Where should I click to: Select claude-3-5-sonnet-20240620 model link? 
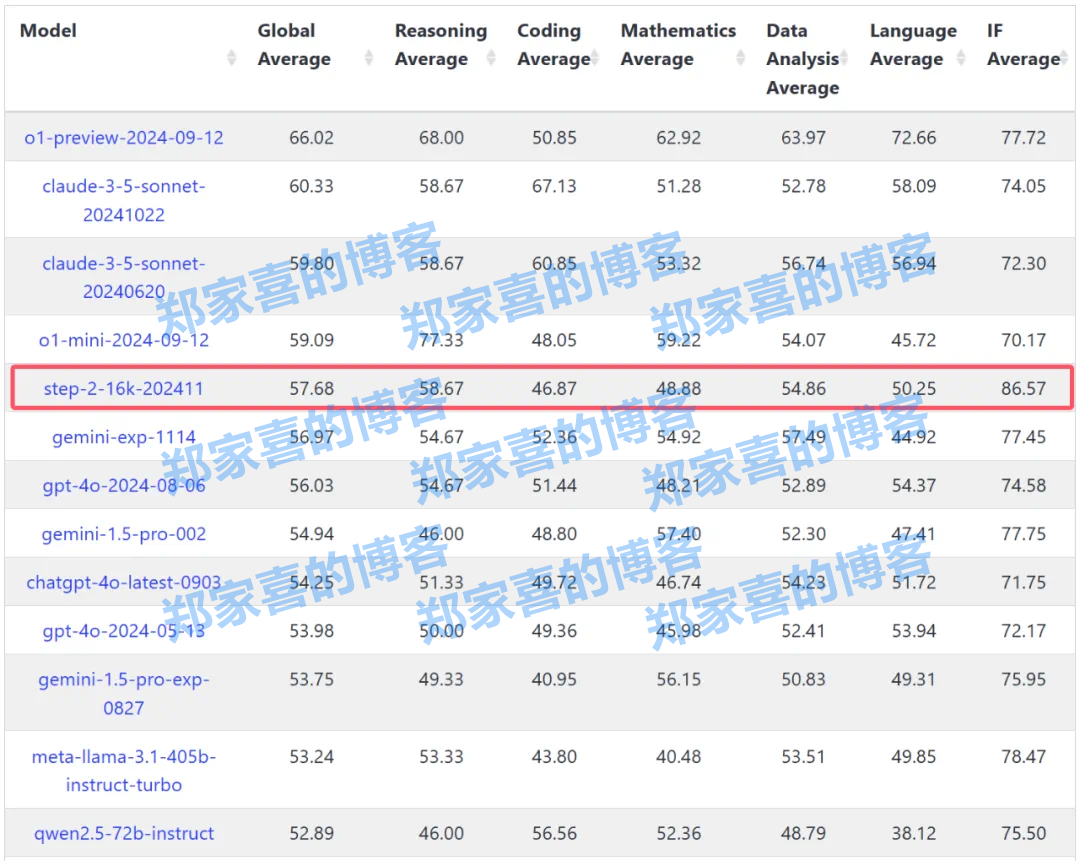tap(124, 277)
